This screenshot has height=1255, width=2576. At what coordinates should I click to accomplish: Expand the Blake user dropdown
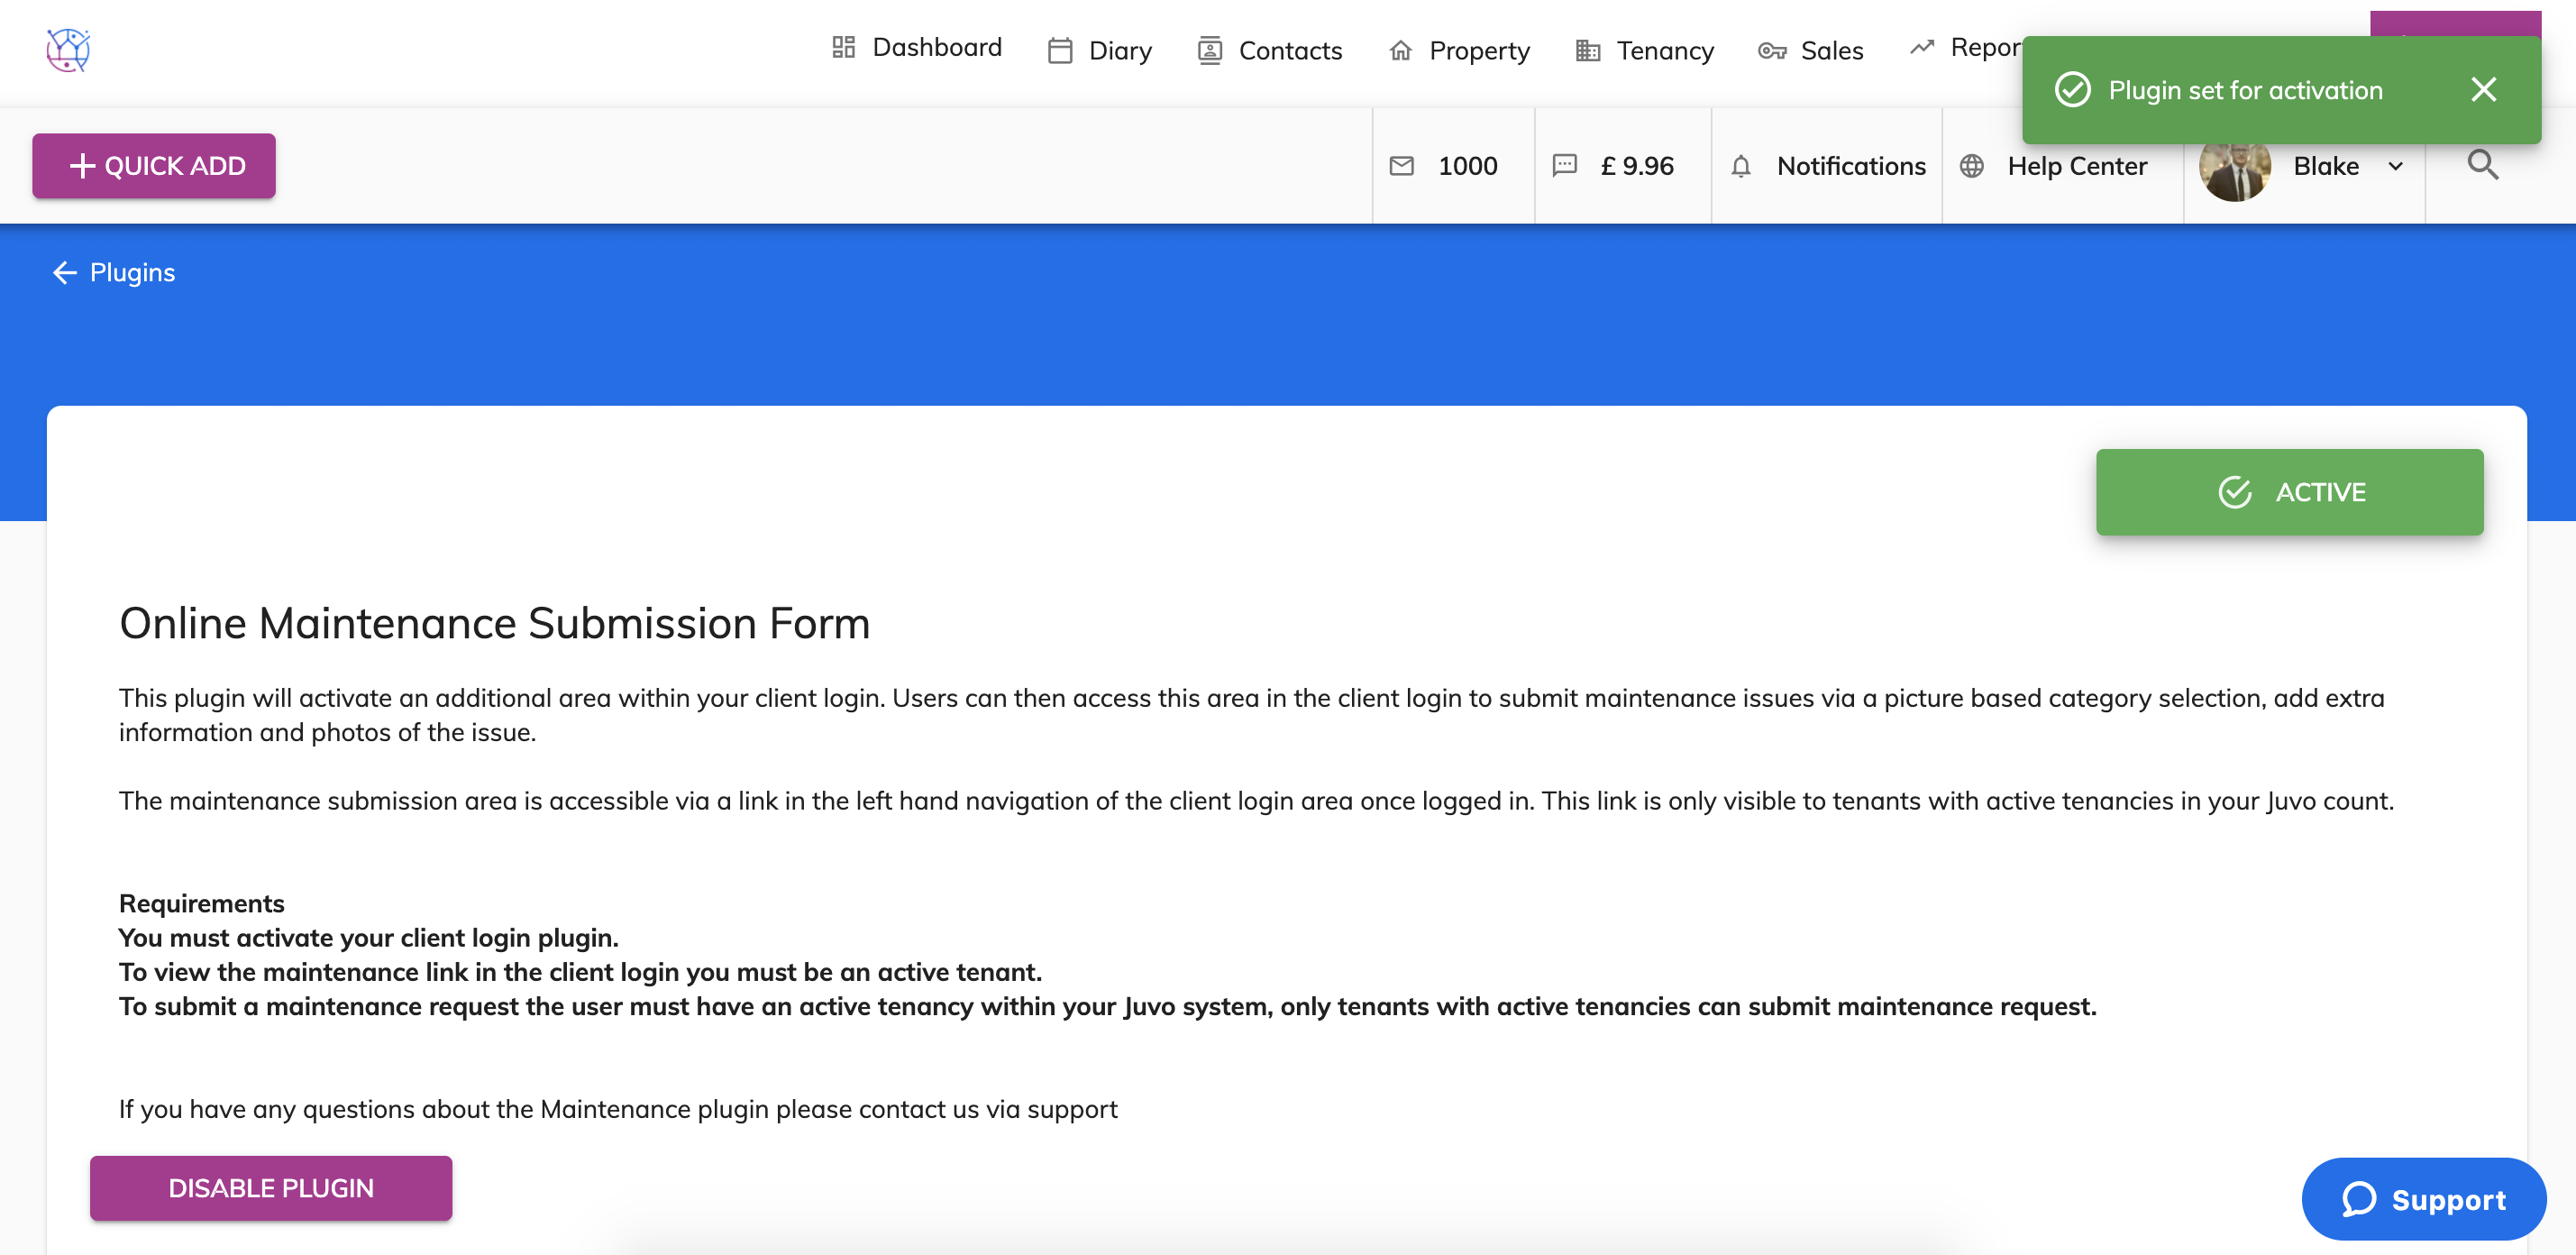tap(2395, 167)
